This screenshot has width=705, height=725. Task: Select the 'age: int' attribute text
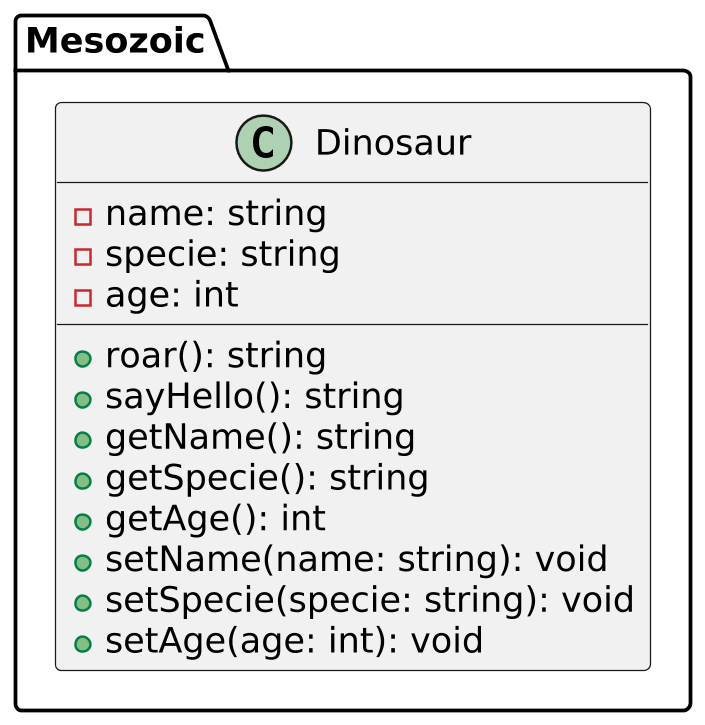pos(171,296)
